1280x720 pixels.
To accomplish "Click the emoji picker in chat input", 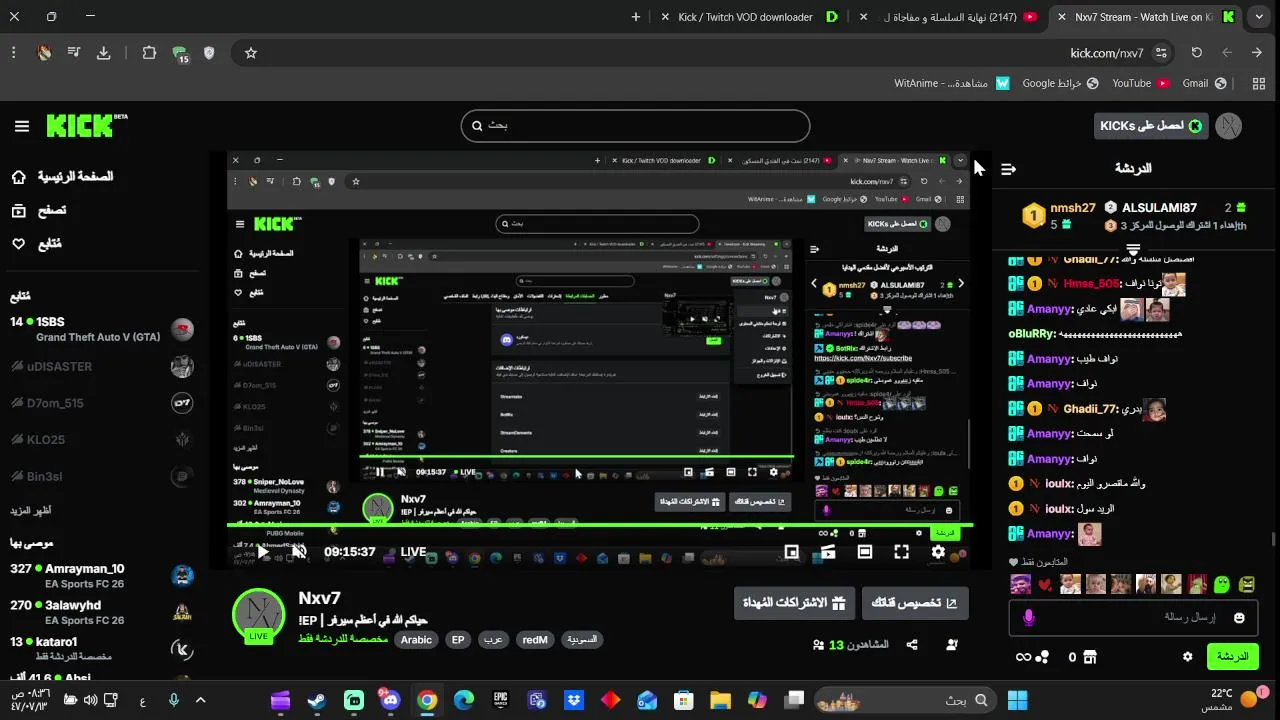I will point(1239,618).
